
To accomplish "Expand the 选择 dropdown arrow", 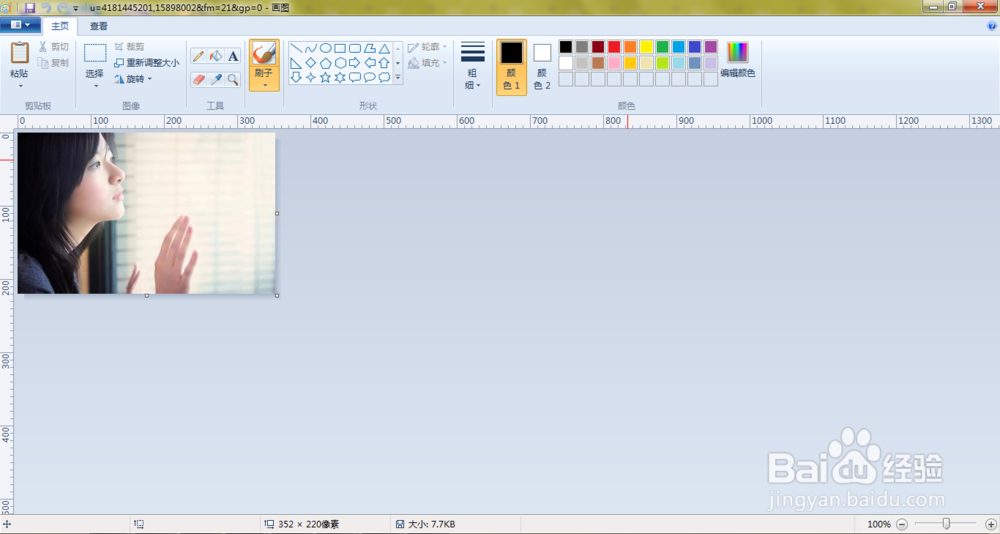I will click(x=96, y=86).
